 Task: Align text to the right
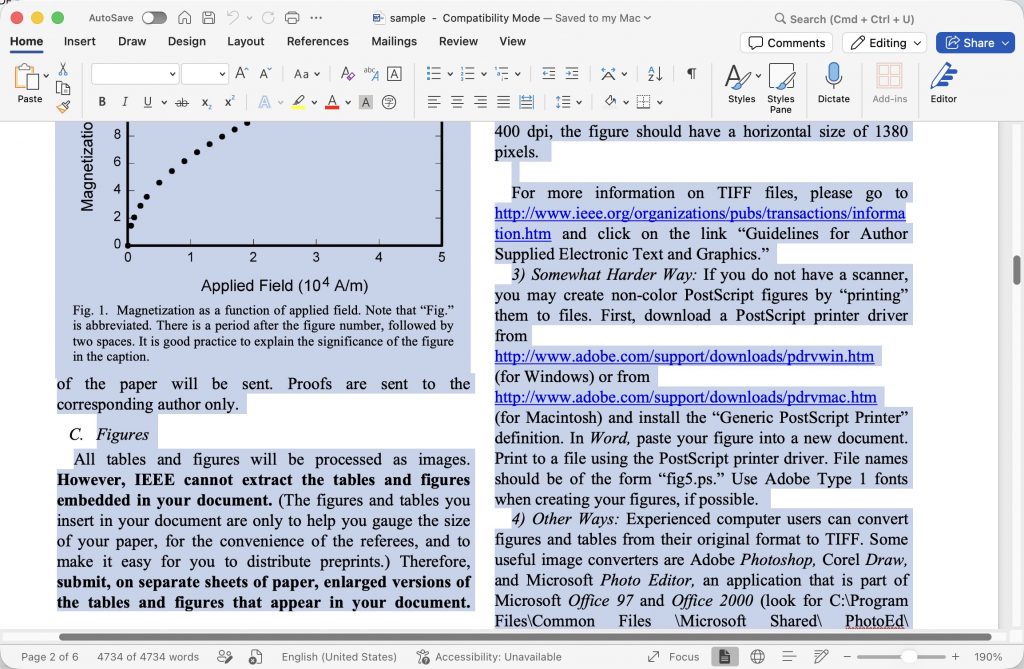pyautogui.click(x=480, y=103)
